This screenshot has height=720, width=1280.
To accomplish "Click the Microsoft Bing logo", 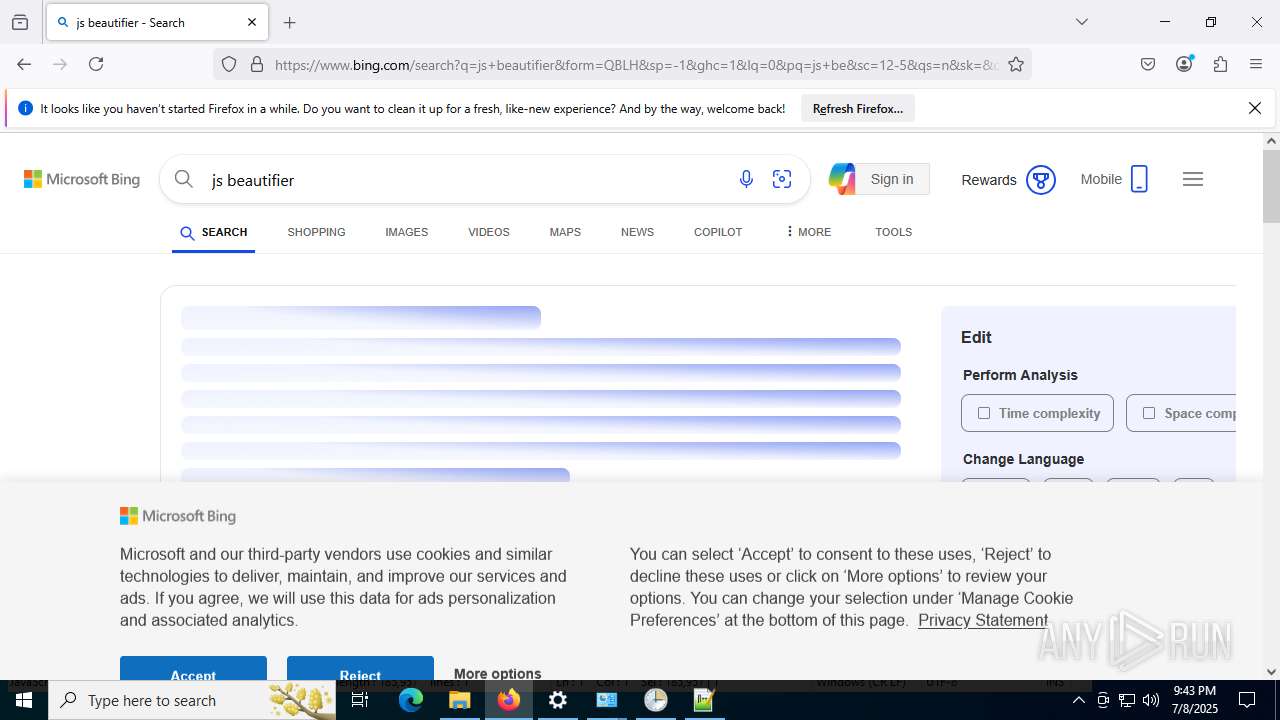I will [82, 179].
